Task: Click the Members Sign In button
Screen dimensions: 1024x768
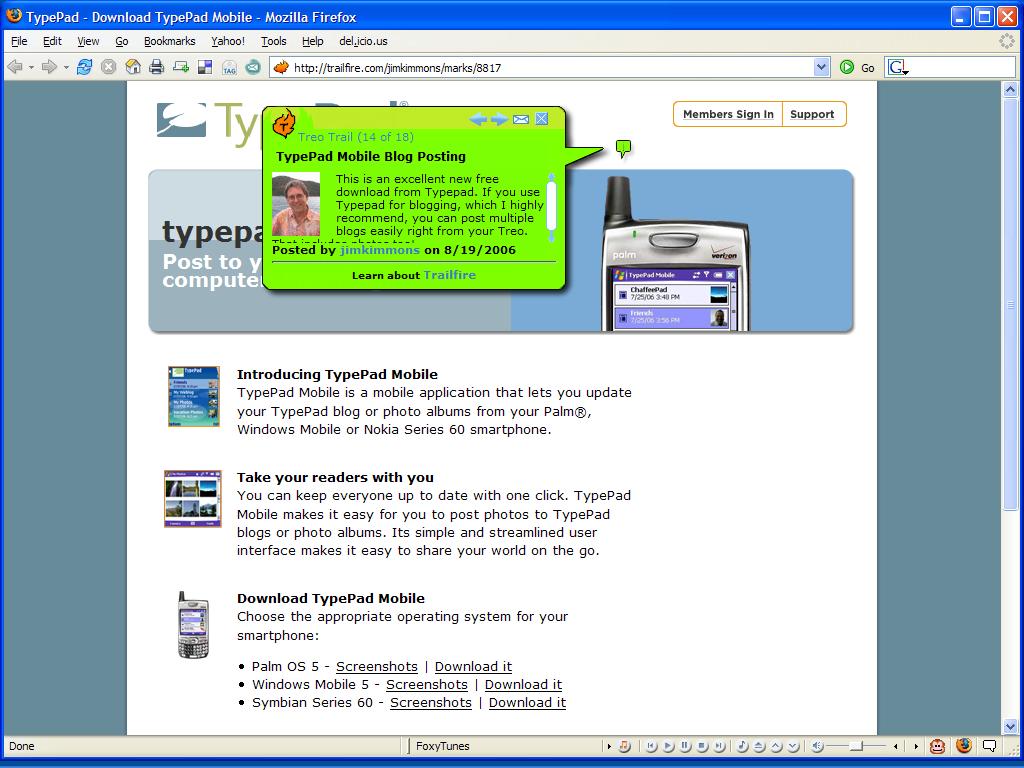Action: [728, 114]
